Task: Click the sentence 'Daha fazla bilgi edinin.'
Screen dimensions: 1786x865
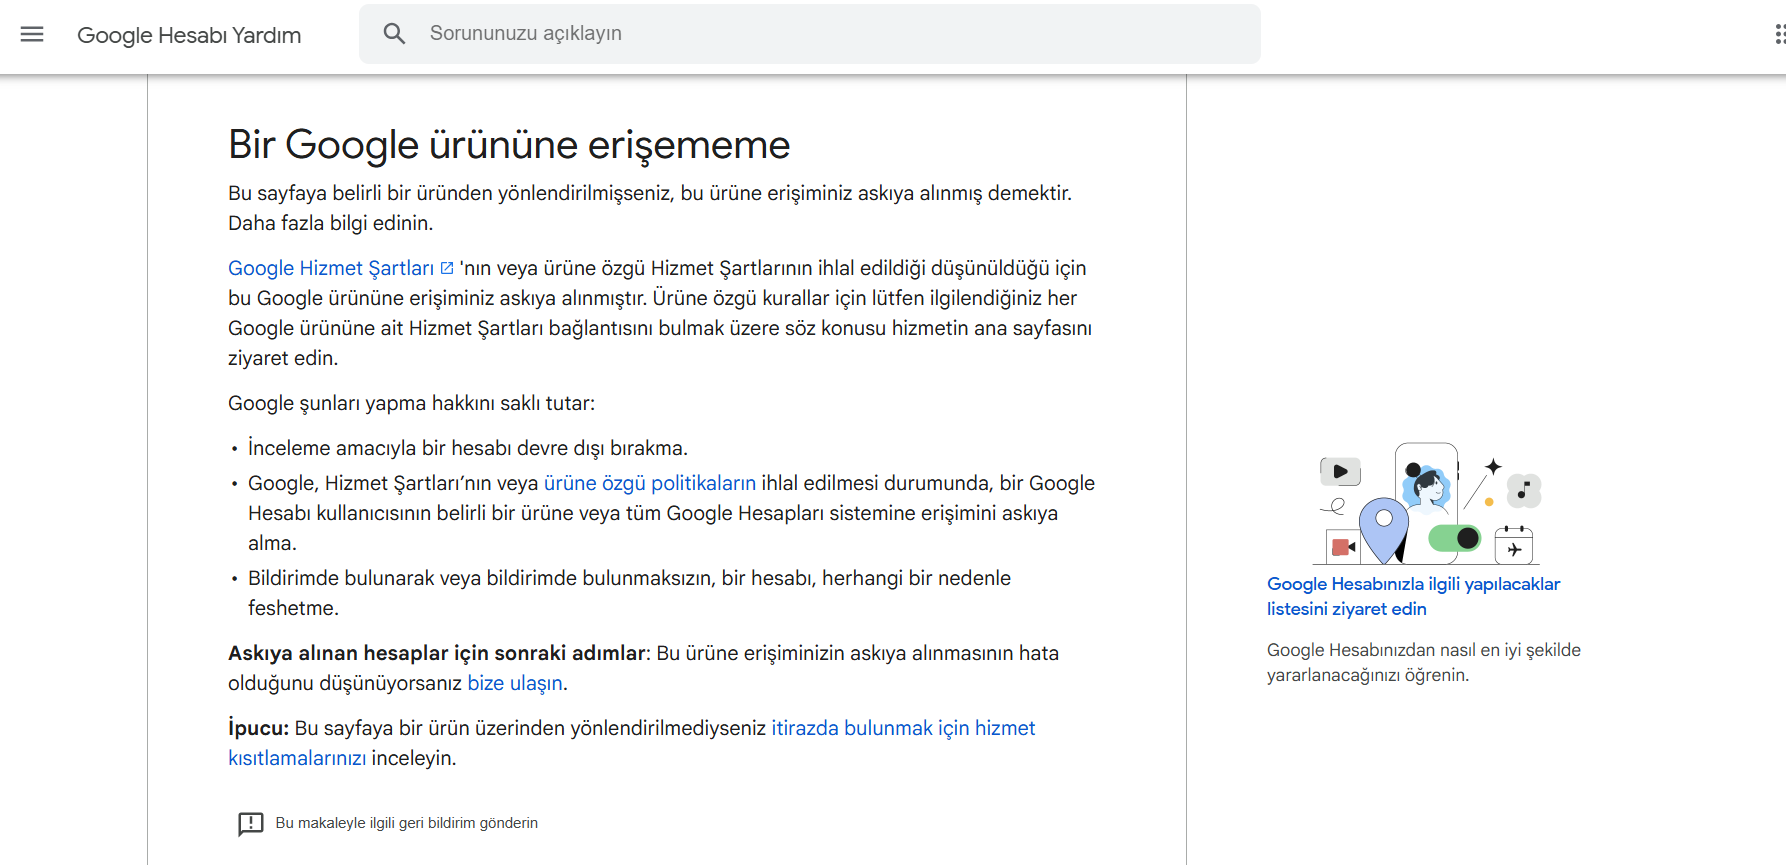Action: (330, 223)
